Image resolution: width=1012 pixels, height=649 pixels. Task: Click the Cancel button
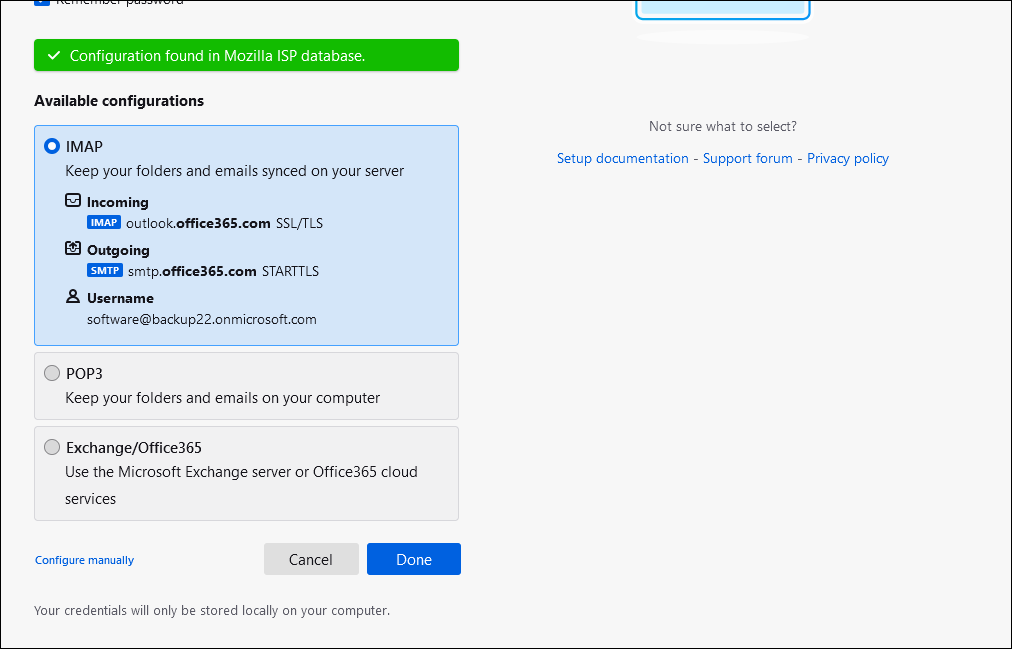(x=311, y=559)
